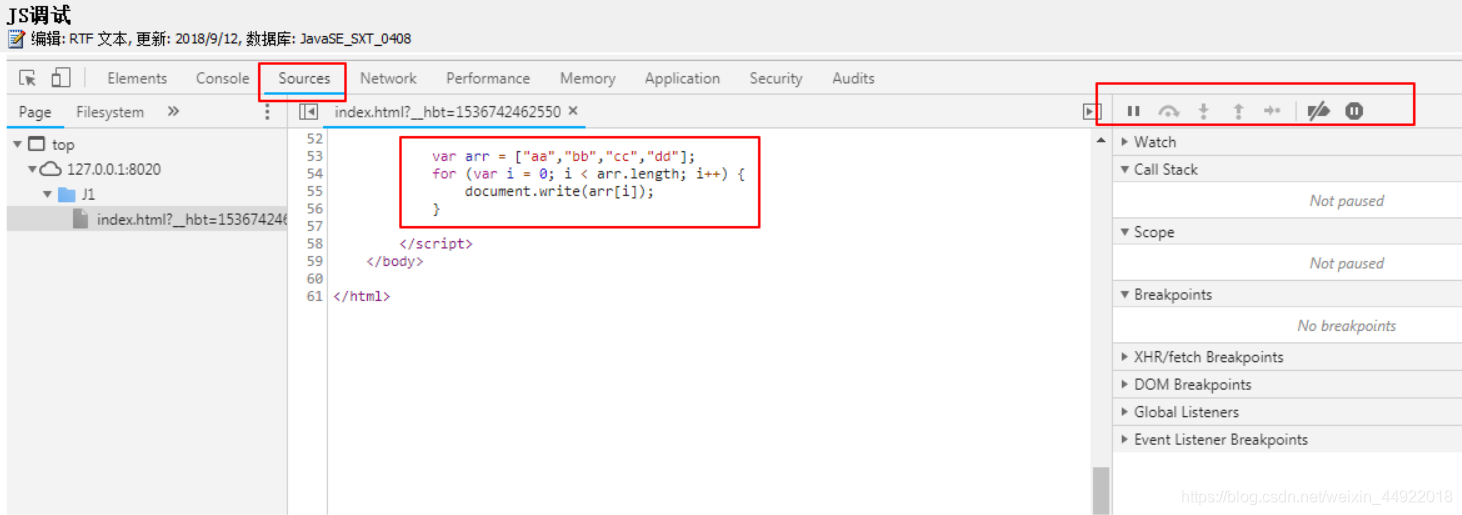Go to the Application tab

[x=682, y=78]
